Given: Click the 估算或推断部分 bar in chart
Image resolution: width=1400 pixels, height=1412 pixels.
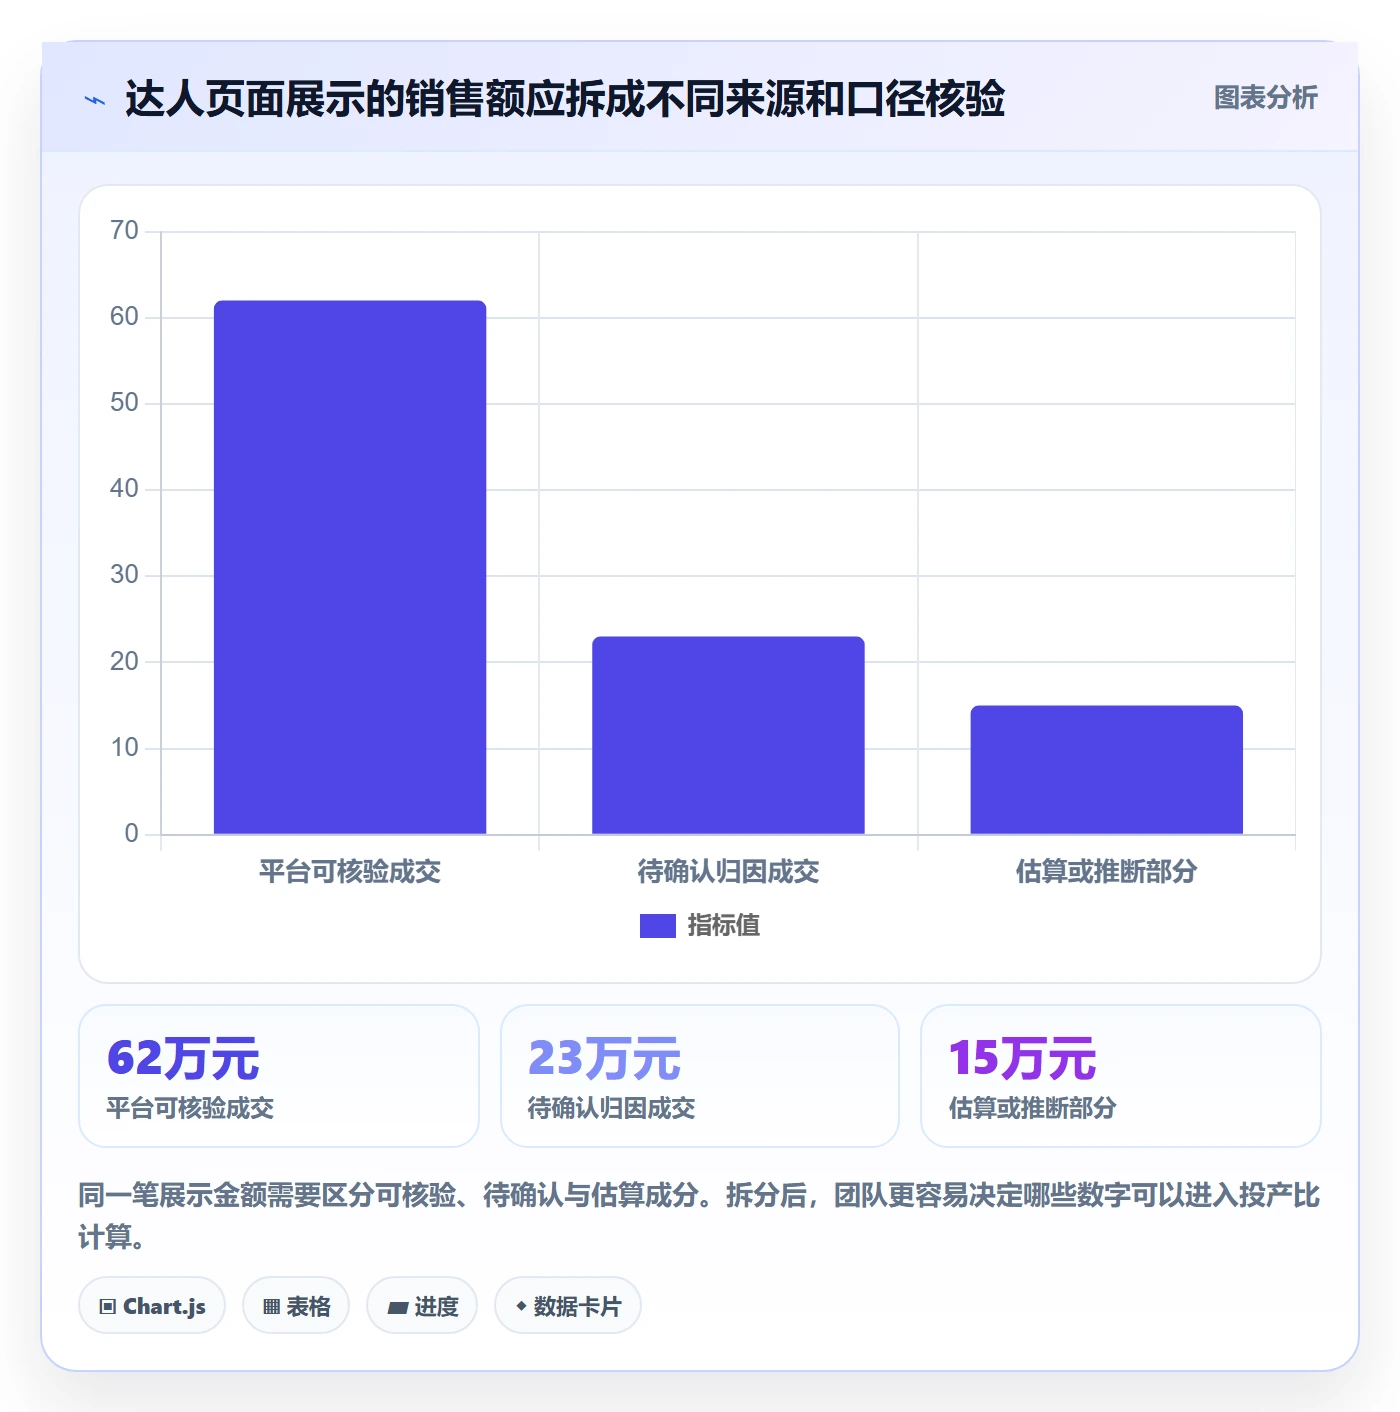Looking at the screenshot, I should pyautogui.click(x=1106, y=770).
